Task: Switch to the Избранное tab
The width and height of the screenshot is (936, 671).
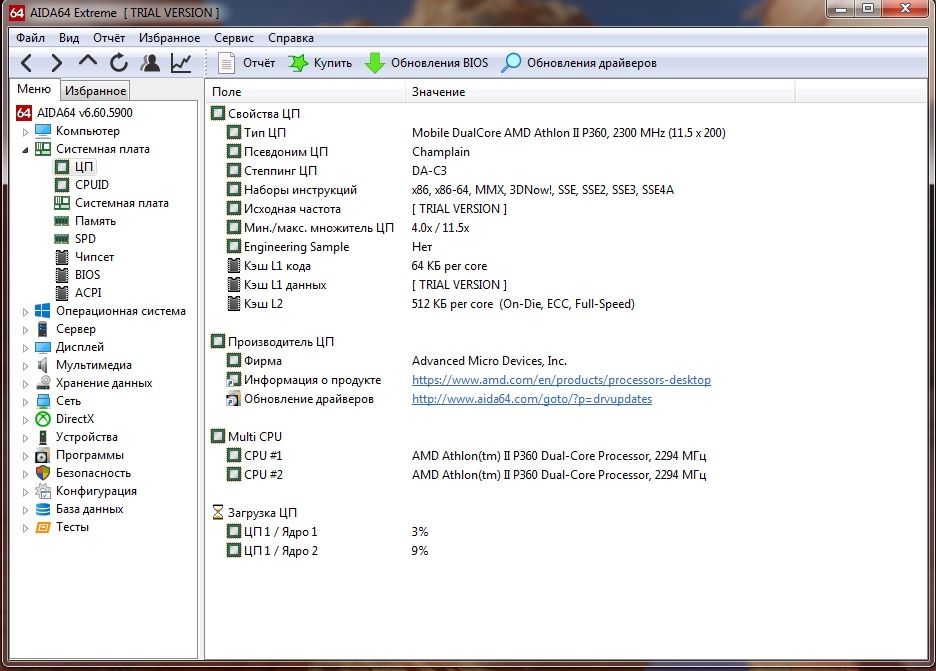Action: (x=96, y=91)
